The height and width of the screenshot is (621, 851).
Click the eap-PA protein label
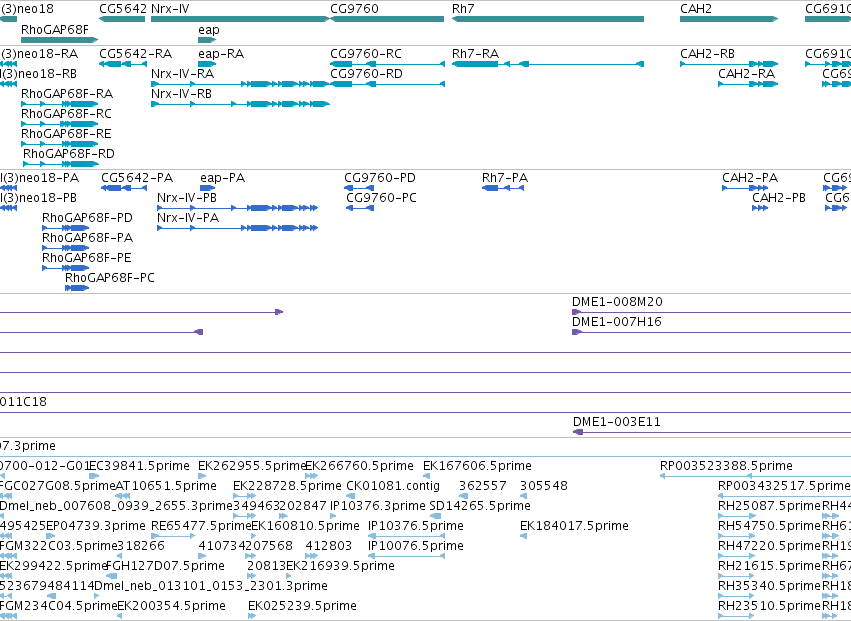coord(223,178)
